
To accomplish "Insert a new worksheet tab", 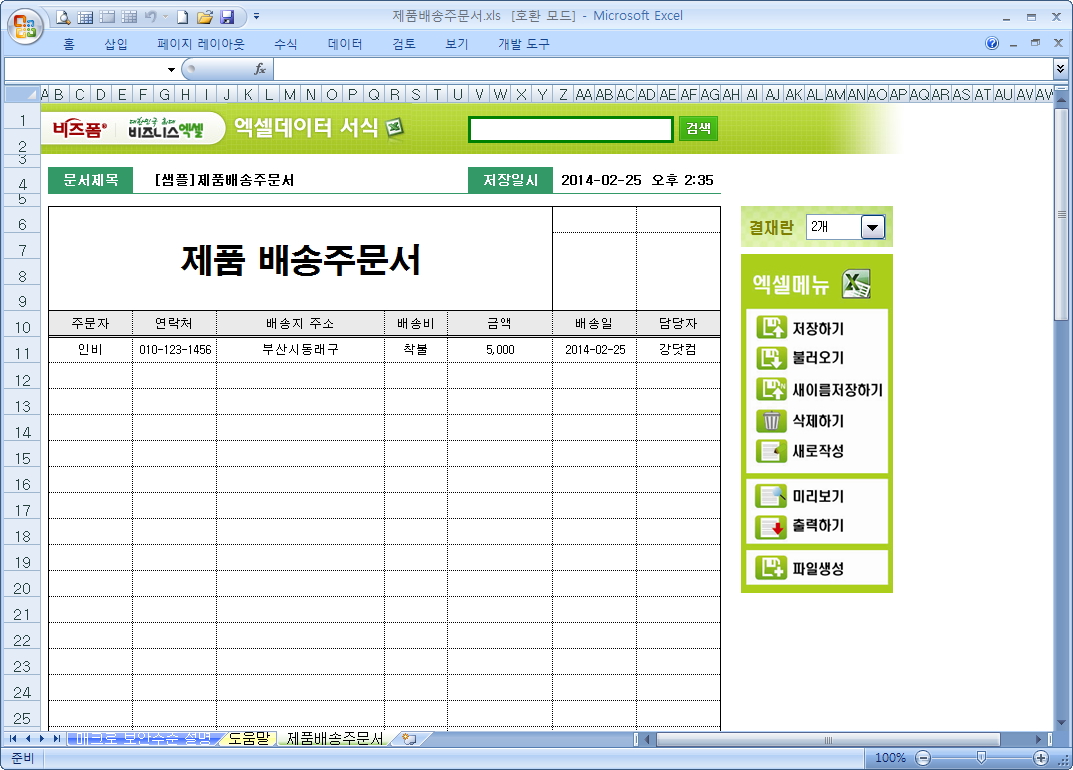I will pyautogui.click(x=408, y=739).
